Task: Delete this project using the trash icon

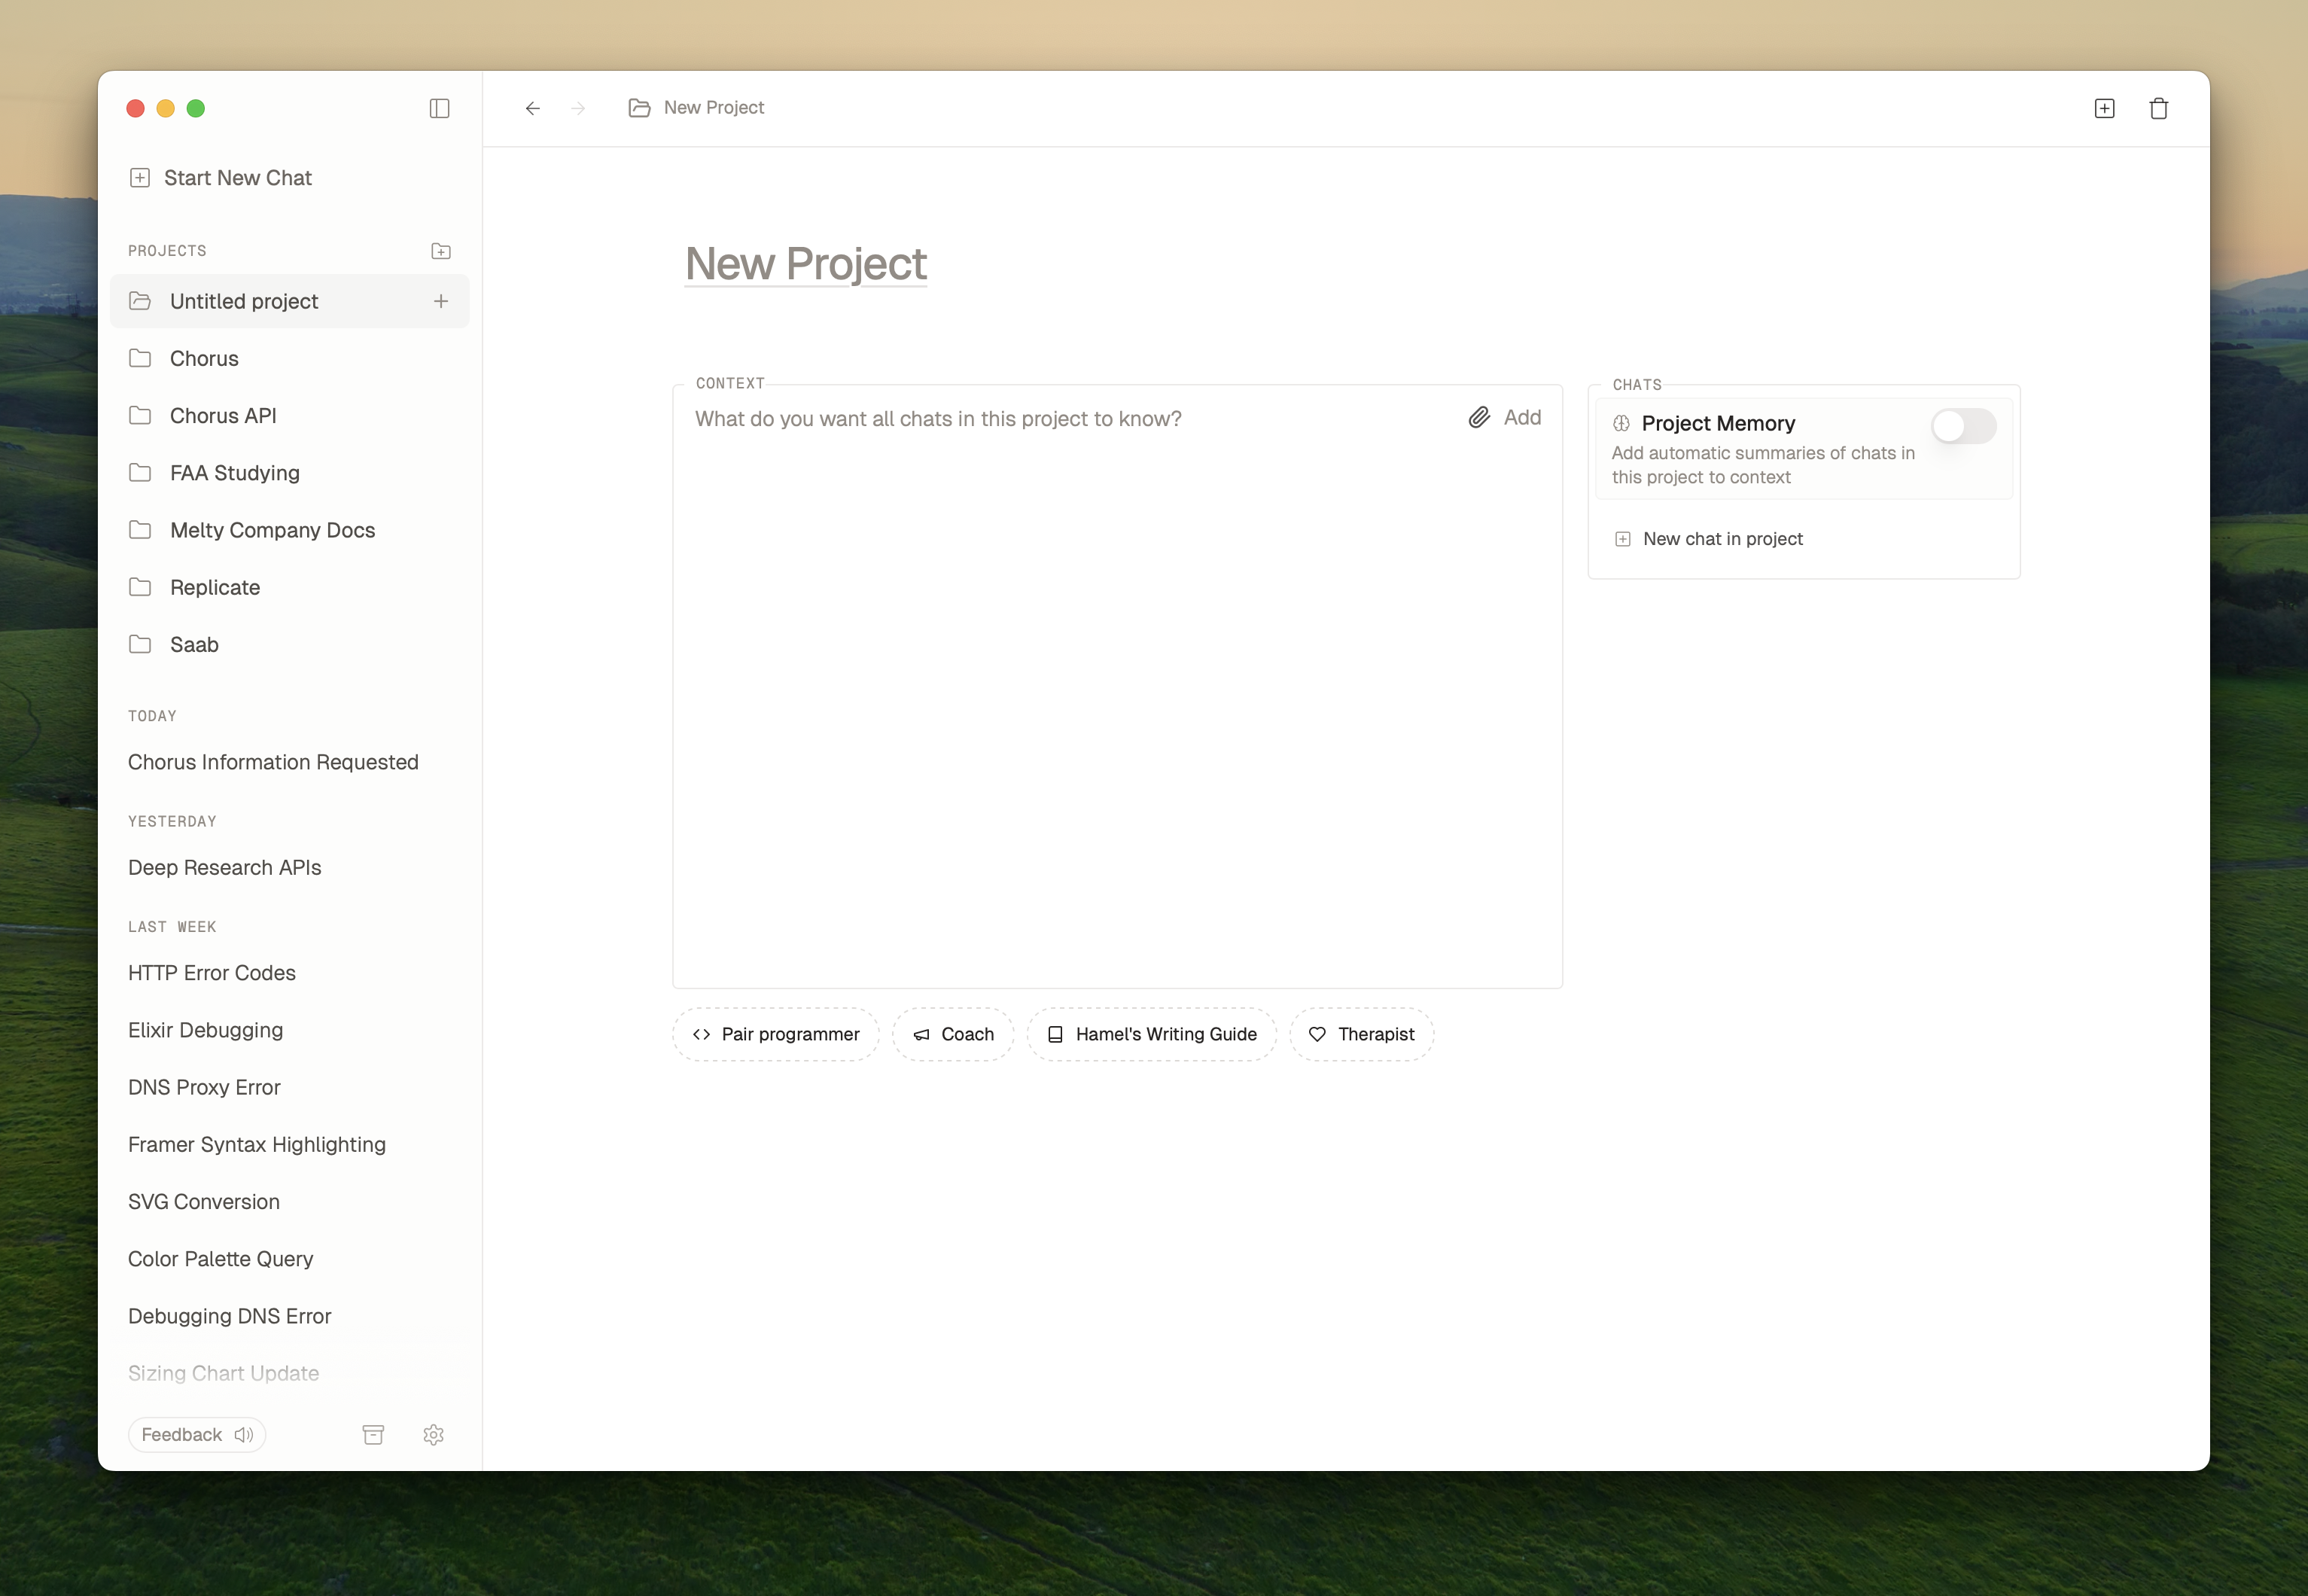Action: click(x=2158, y=108)
